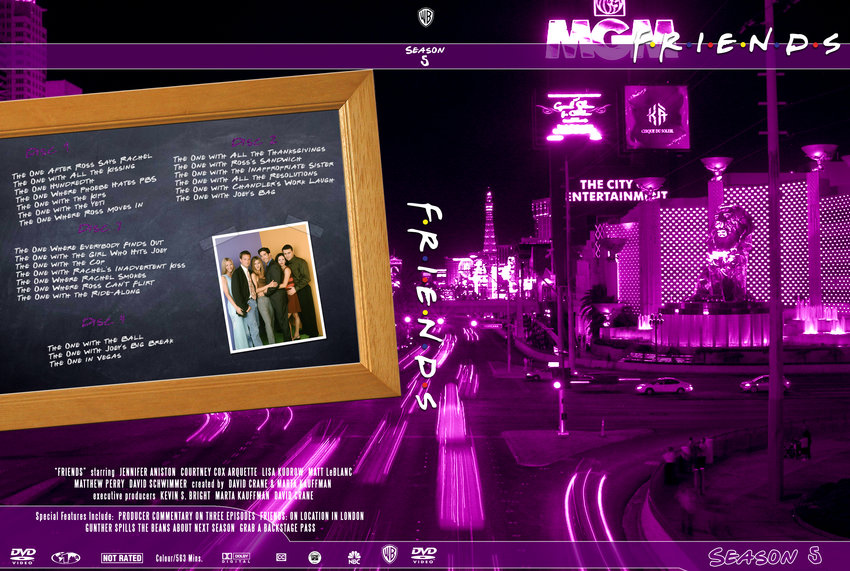This screenshot has width=850, height=571.
Task: Click the 'Disc 2' heading
Action: pyautogui.click(x=254, y=141)
